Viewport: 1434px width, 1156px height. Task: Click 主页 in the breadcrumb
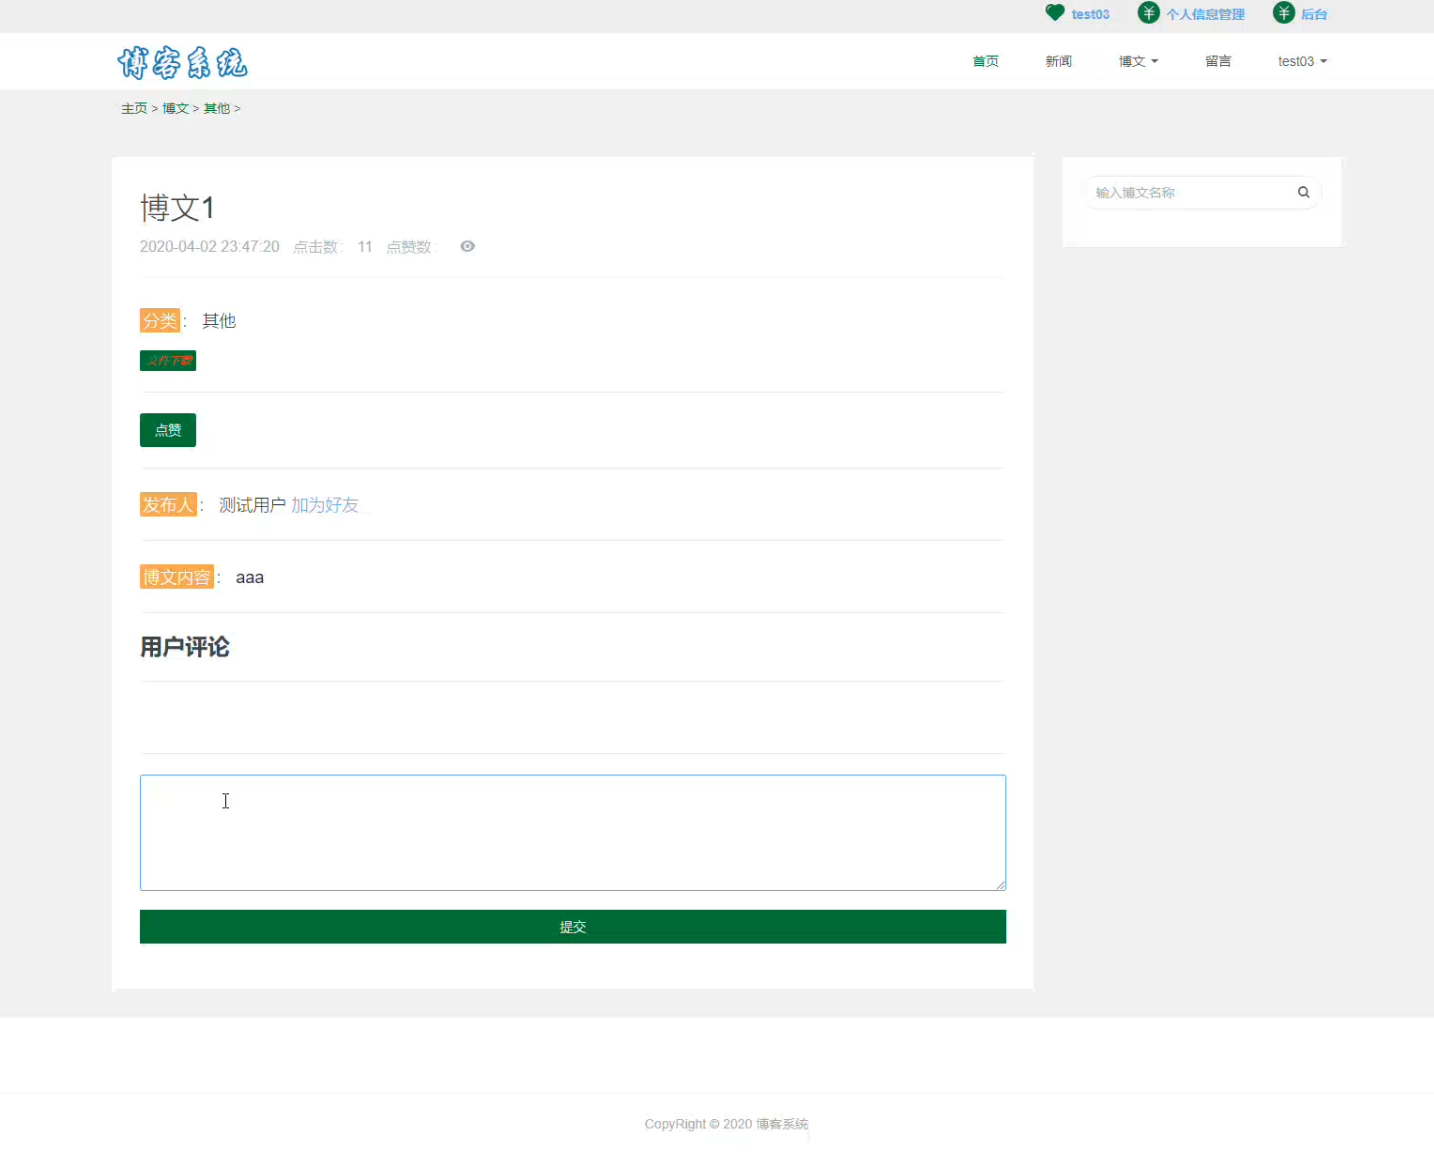(134, 108)
